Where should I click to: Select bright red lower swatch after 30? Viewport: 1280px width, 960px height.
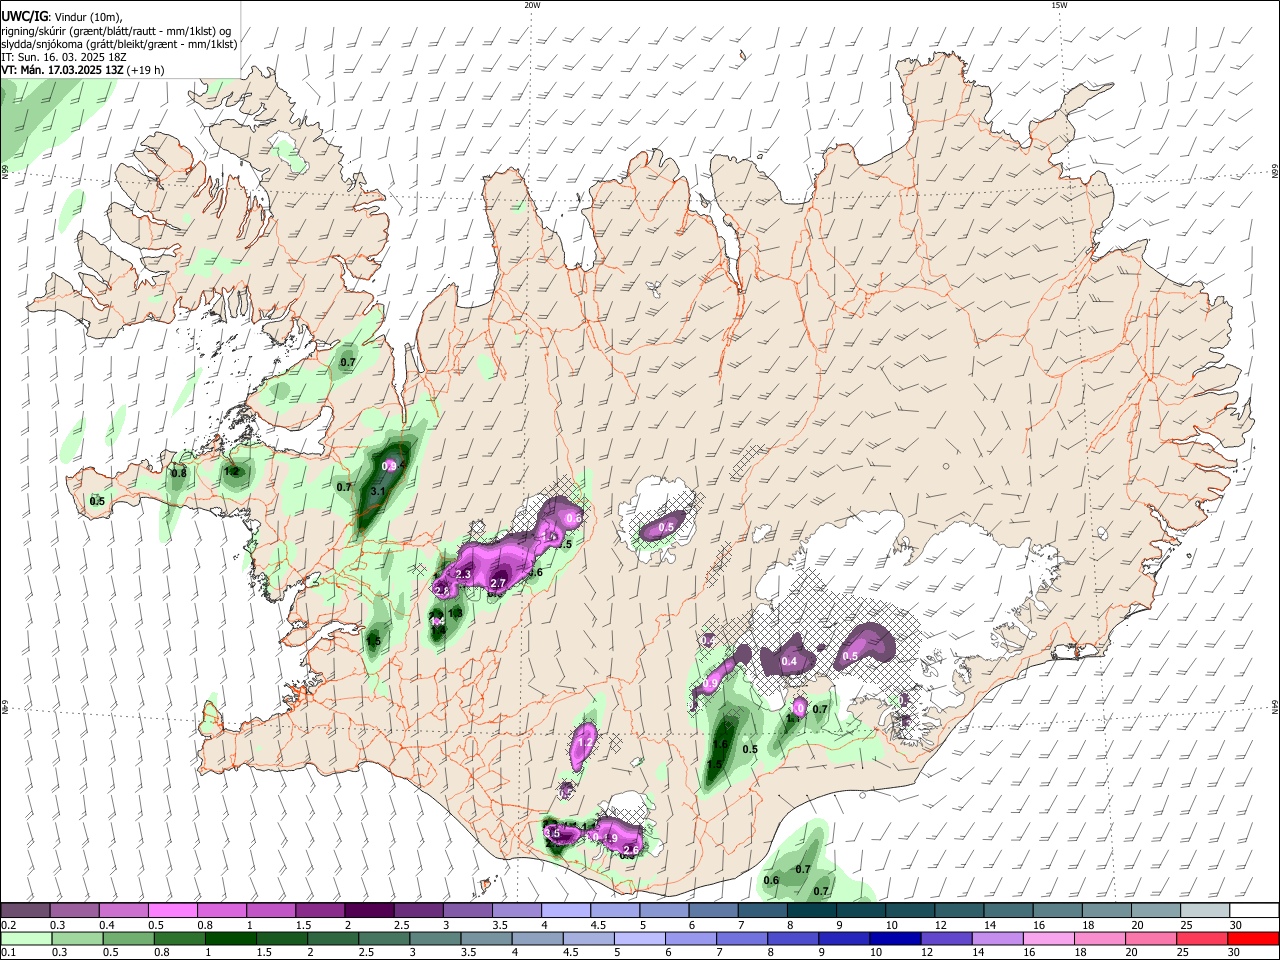[1254, 938]
